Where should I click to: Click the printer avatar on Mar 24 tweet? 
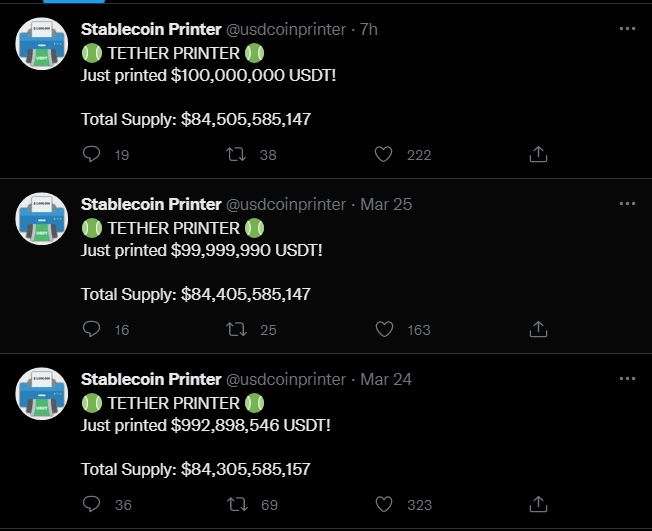(42, 394)
